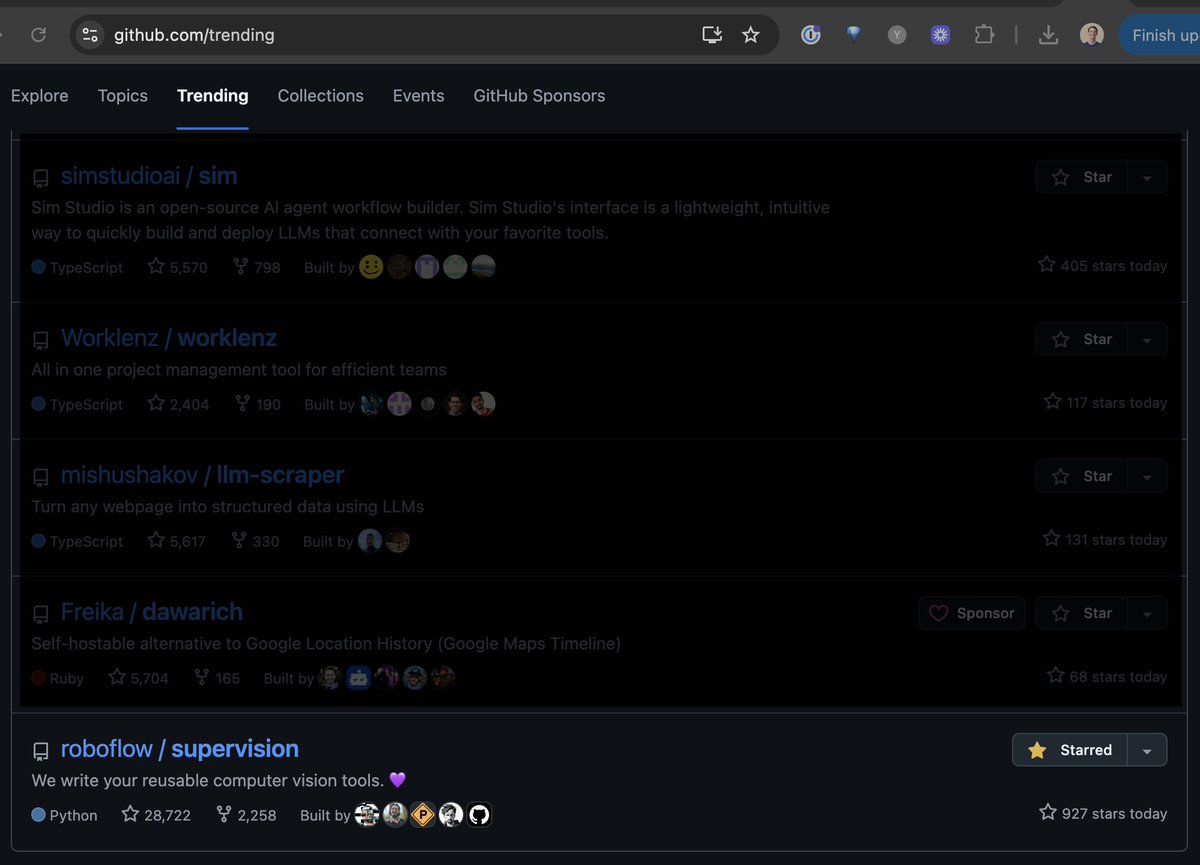Click the repo icon beside simstudioai / sim
This screenshot has width=1200, height=865.
(x=41, y=178)
